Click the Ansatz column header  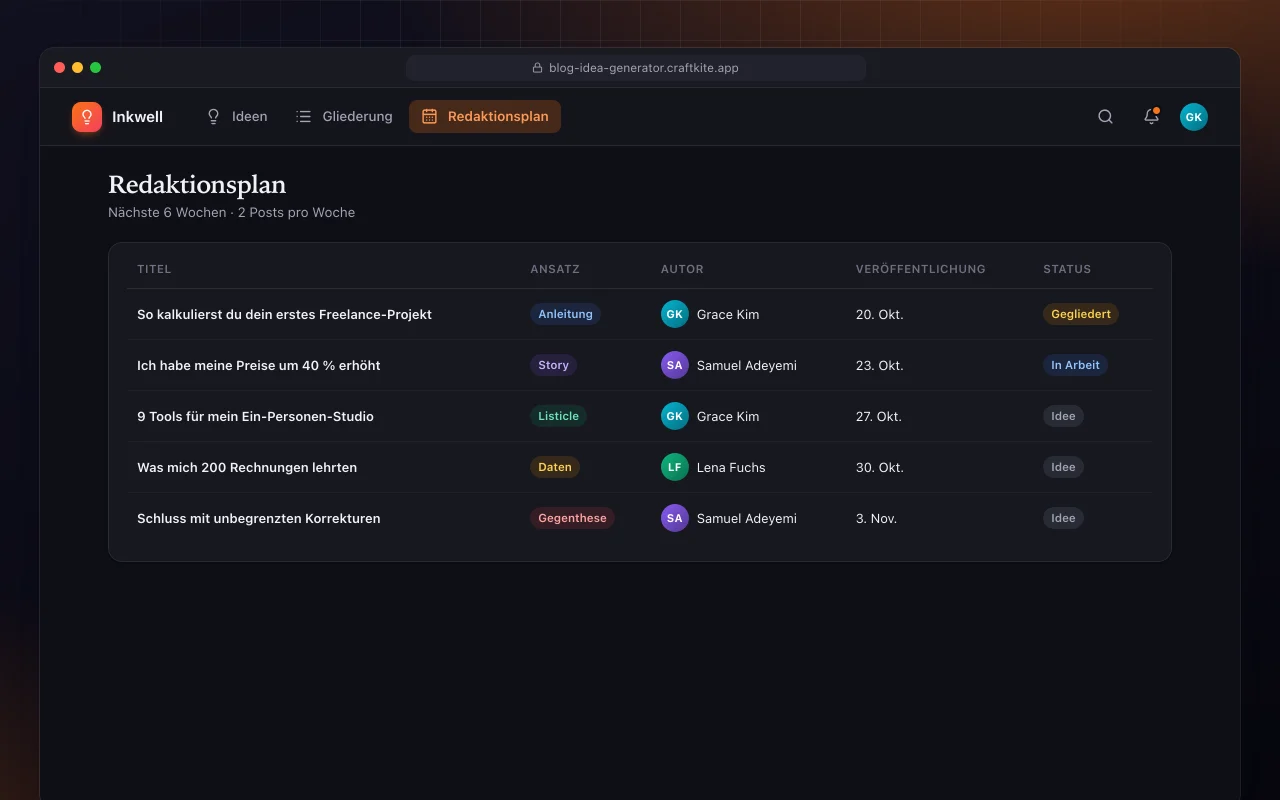[555, 269]
